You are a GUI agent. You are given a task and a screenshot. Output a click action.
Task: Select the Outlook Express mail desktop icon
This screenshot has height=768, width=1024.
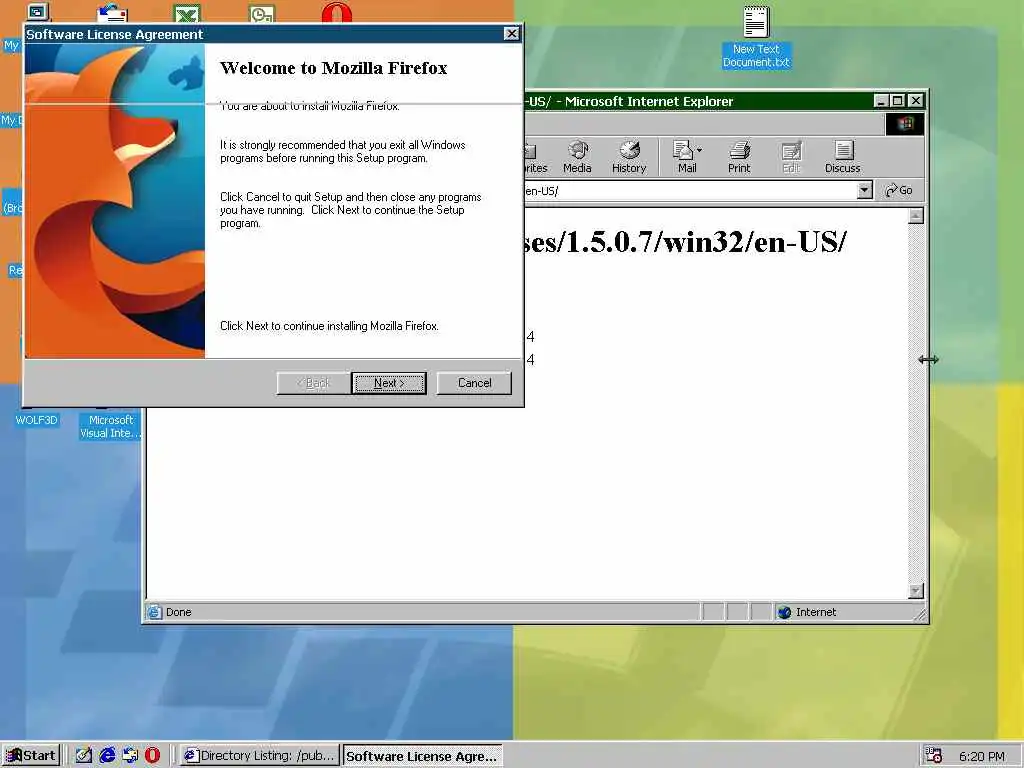click(112, 13)
